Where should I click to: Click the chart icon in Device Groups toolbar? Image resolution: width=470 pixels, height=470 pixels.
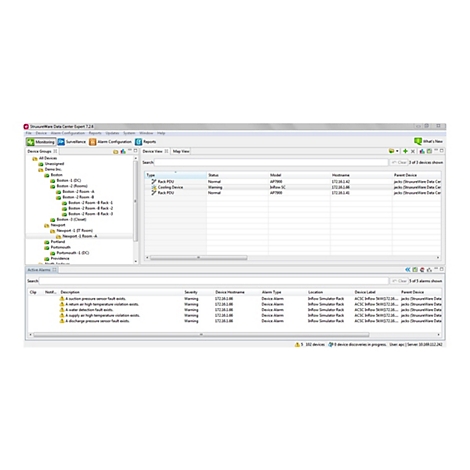(x=123, y=152)
